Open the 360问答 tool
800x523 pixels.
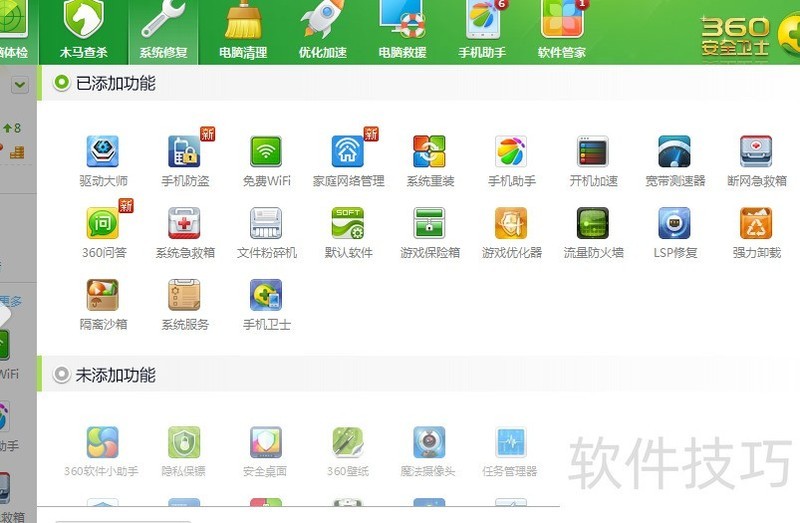[x=103, y=233]
